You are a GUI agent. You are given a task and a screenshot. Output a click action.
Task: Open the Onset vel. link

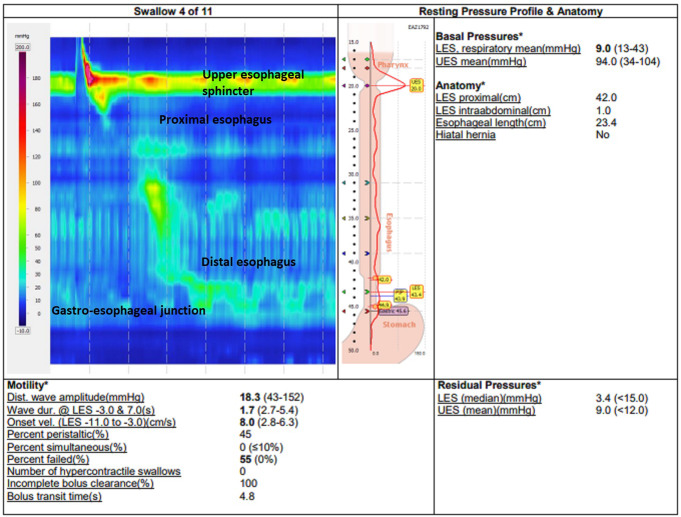[91, 422]
